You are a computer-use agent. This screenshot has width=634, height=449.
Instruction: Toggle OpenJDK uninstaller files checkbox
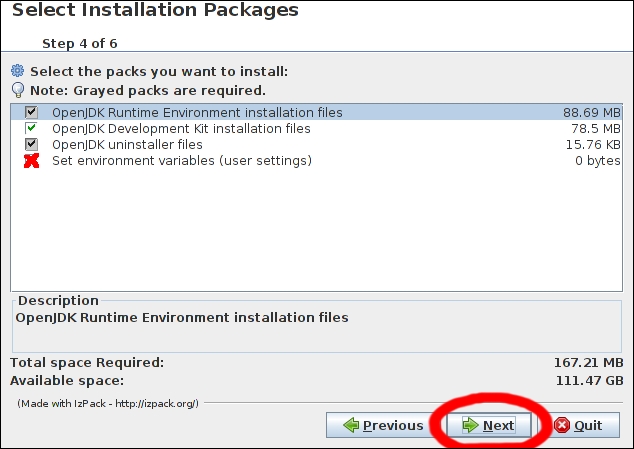click(31, 145)
